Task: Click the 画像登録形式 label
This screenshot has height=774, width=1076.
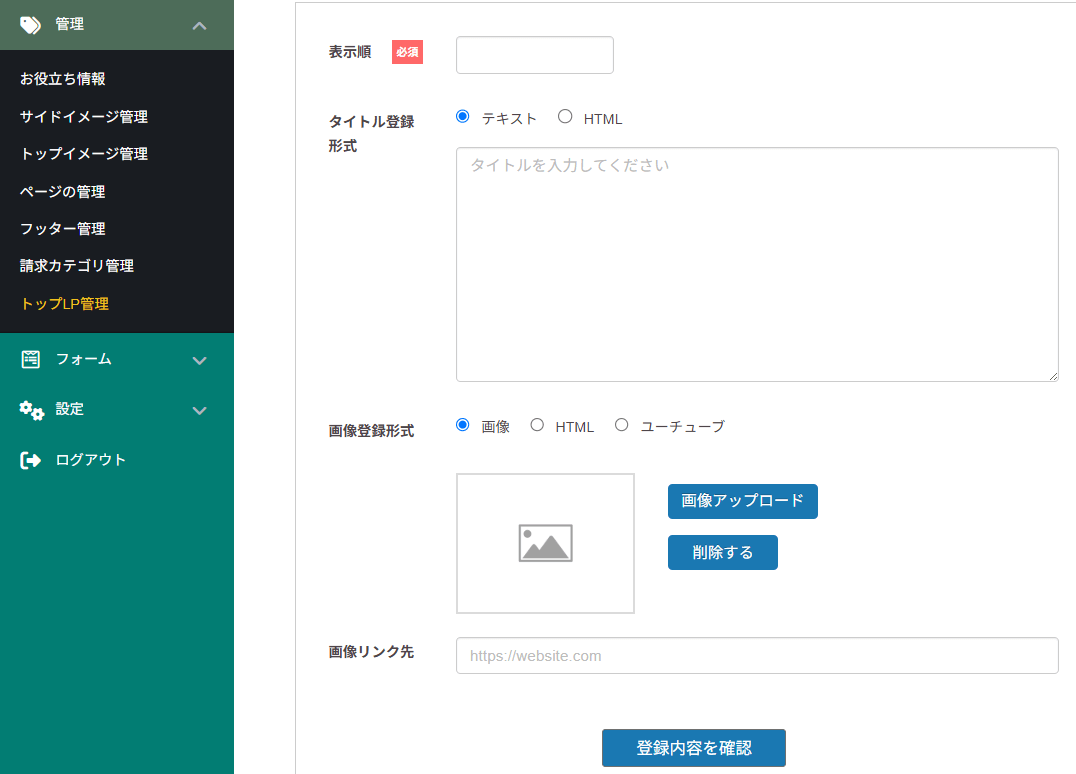Action: pos(371,431)
